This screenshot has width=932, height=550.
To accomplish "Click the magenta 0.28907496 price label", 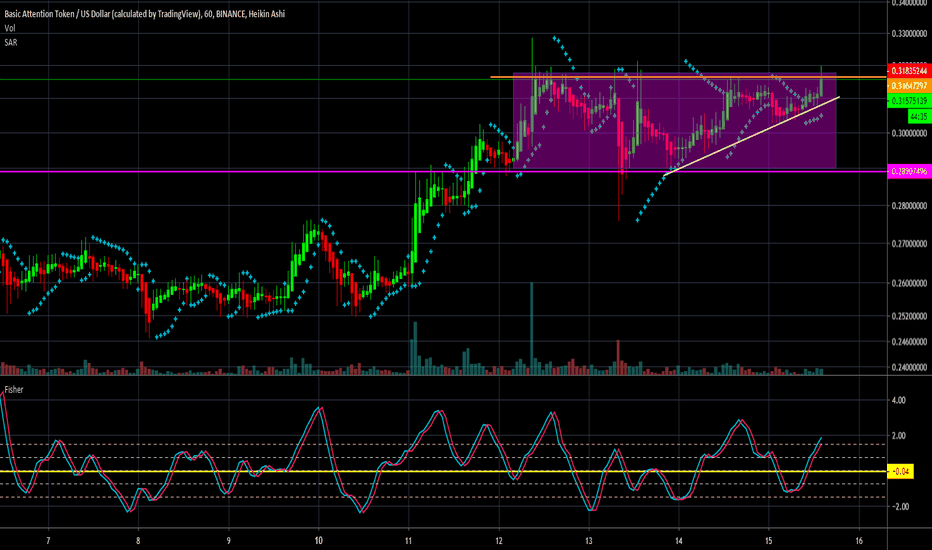I will coord(909,171).
